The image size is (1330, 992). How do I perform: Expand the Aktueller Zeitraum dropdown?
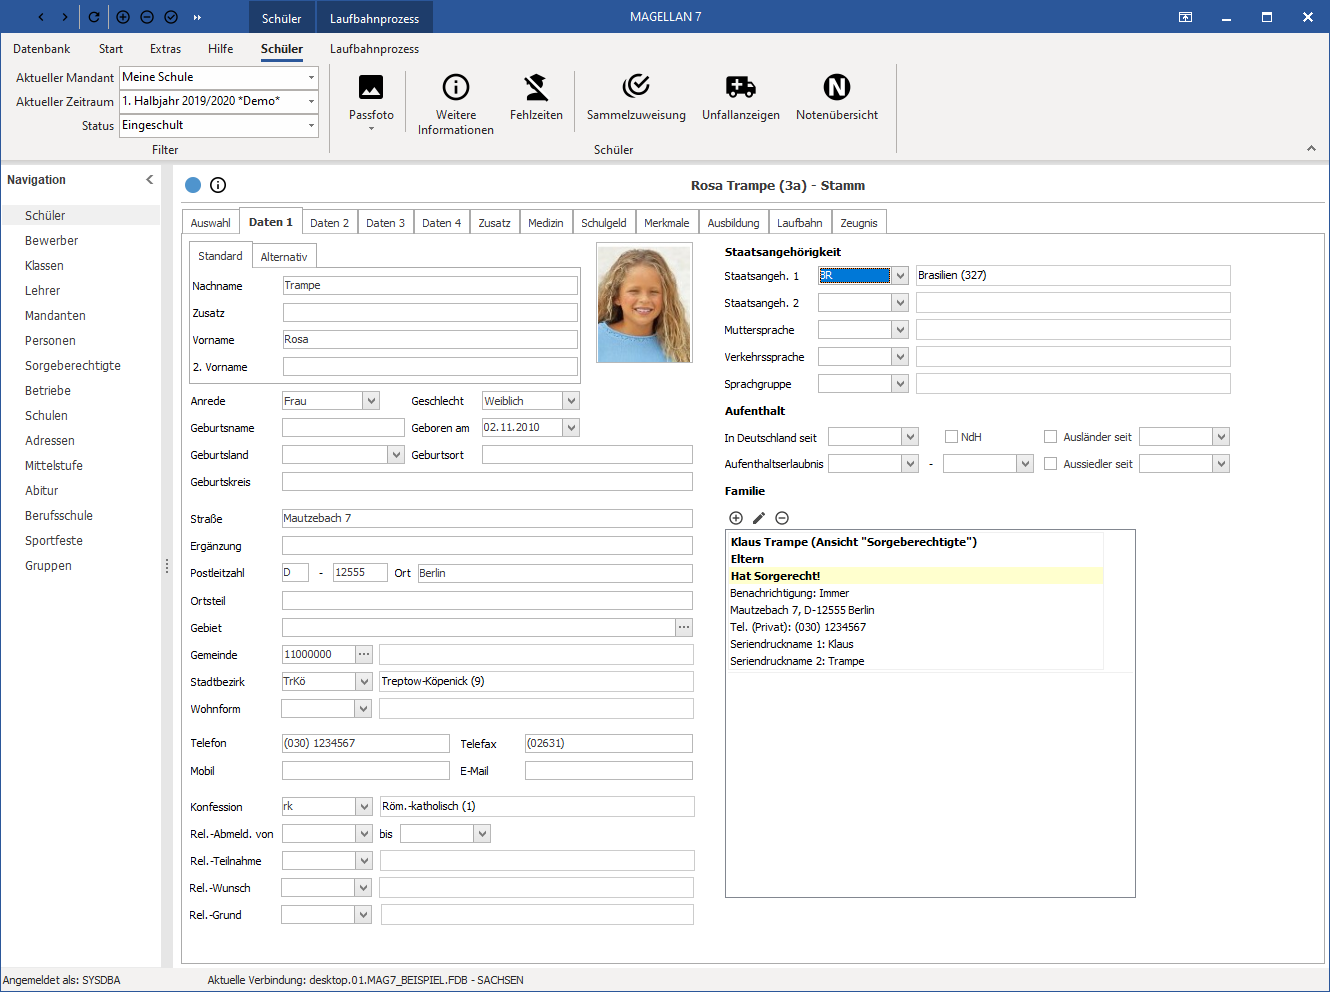pos(311,101)
